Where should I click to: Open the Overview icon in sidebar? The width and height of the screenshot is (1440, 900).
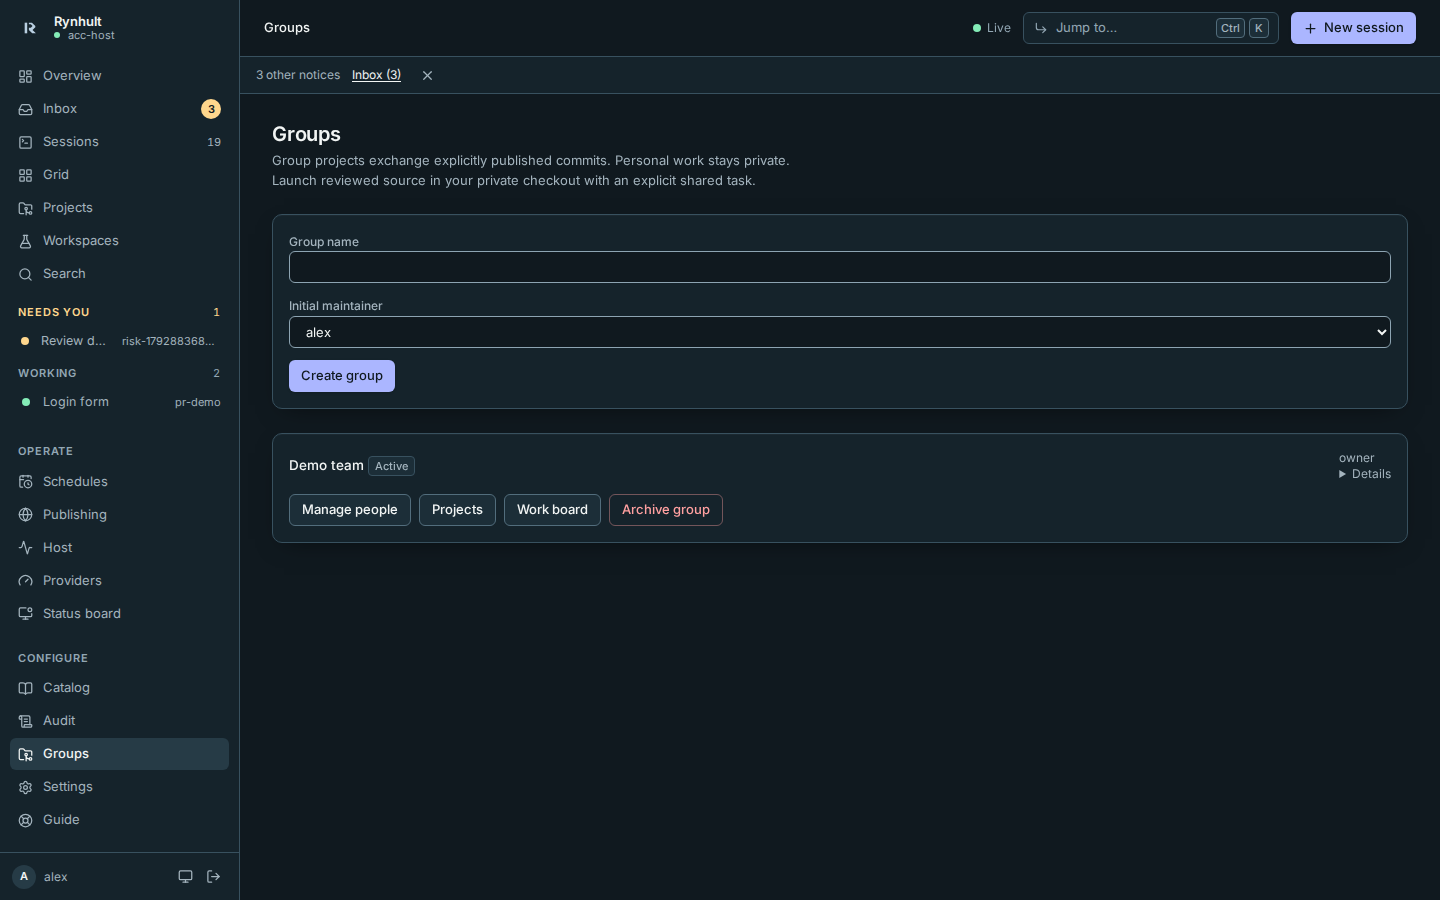(26, 76)
